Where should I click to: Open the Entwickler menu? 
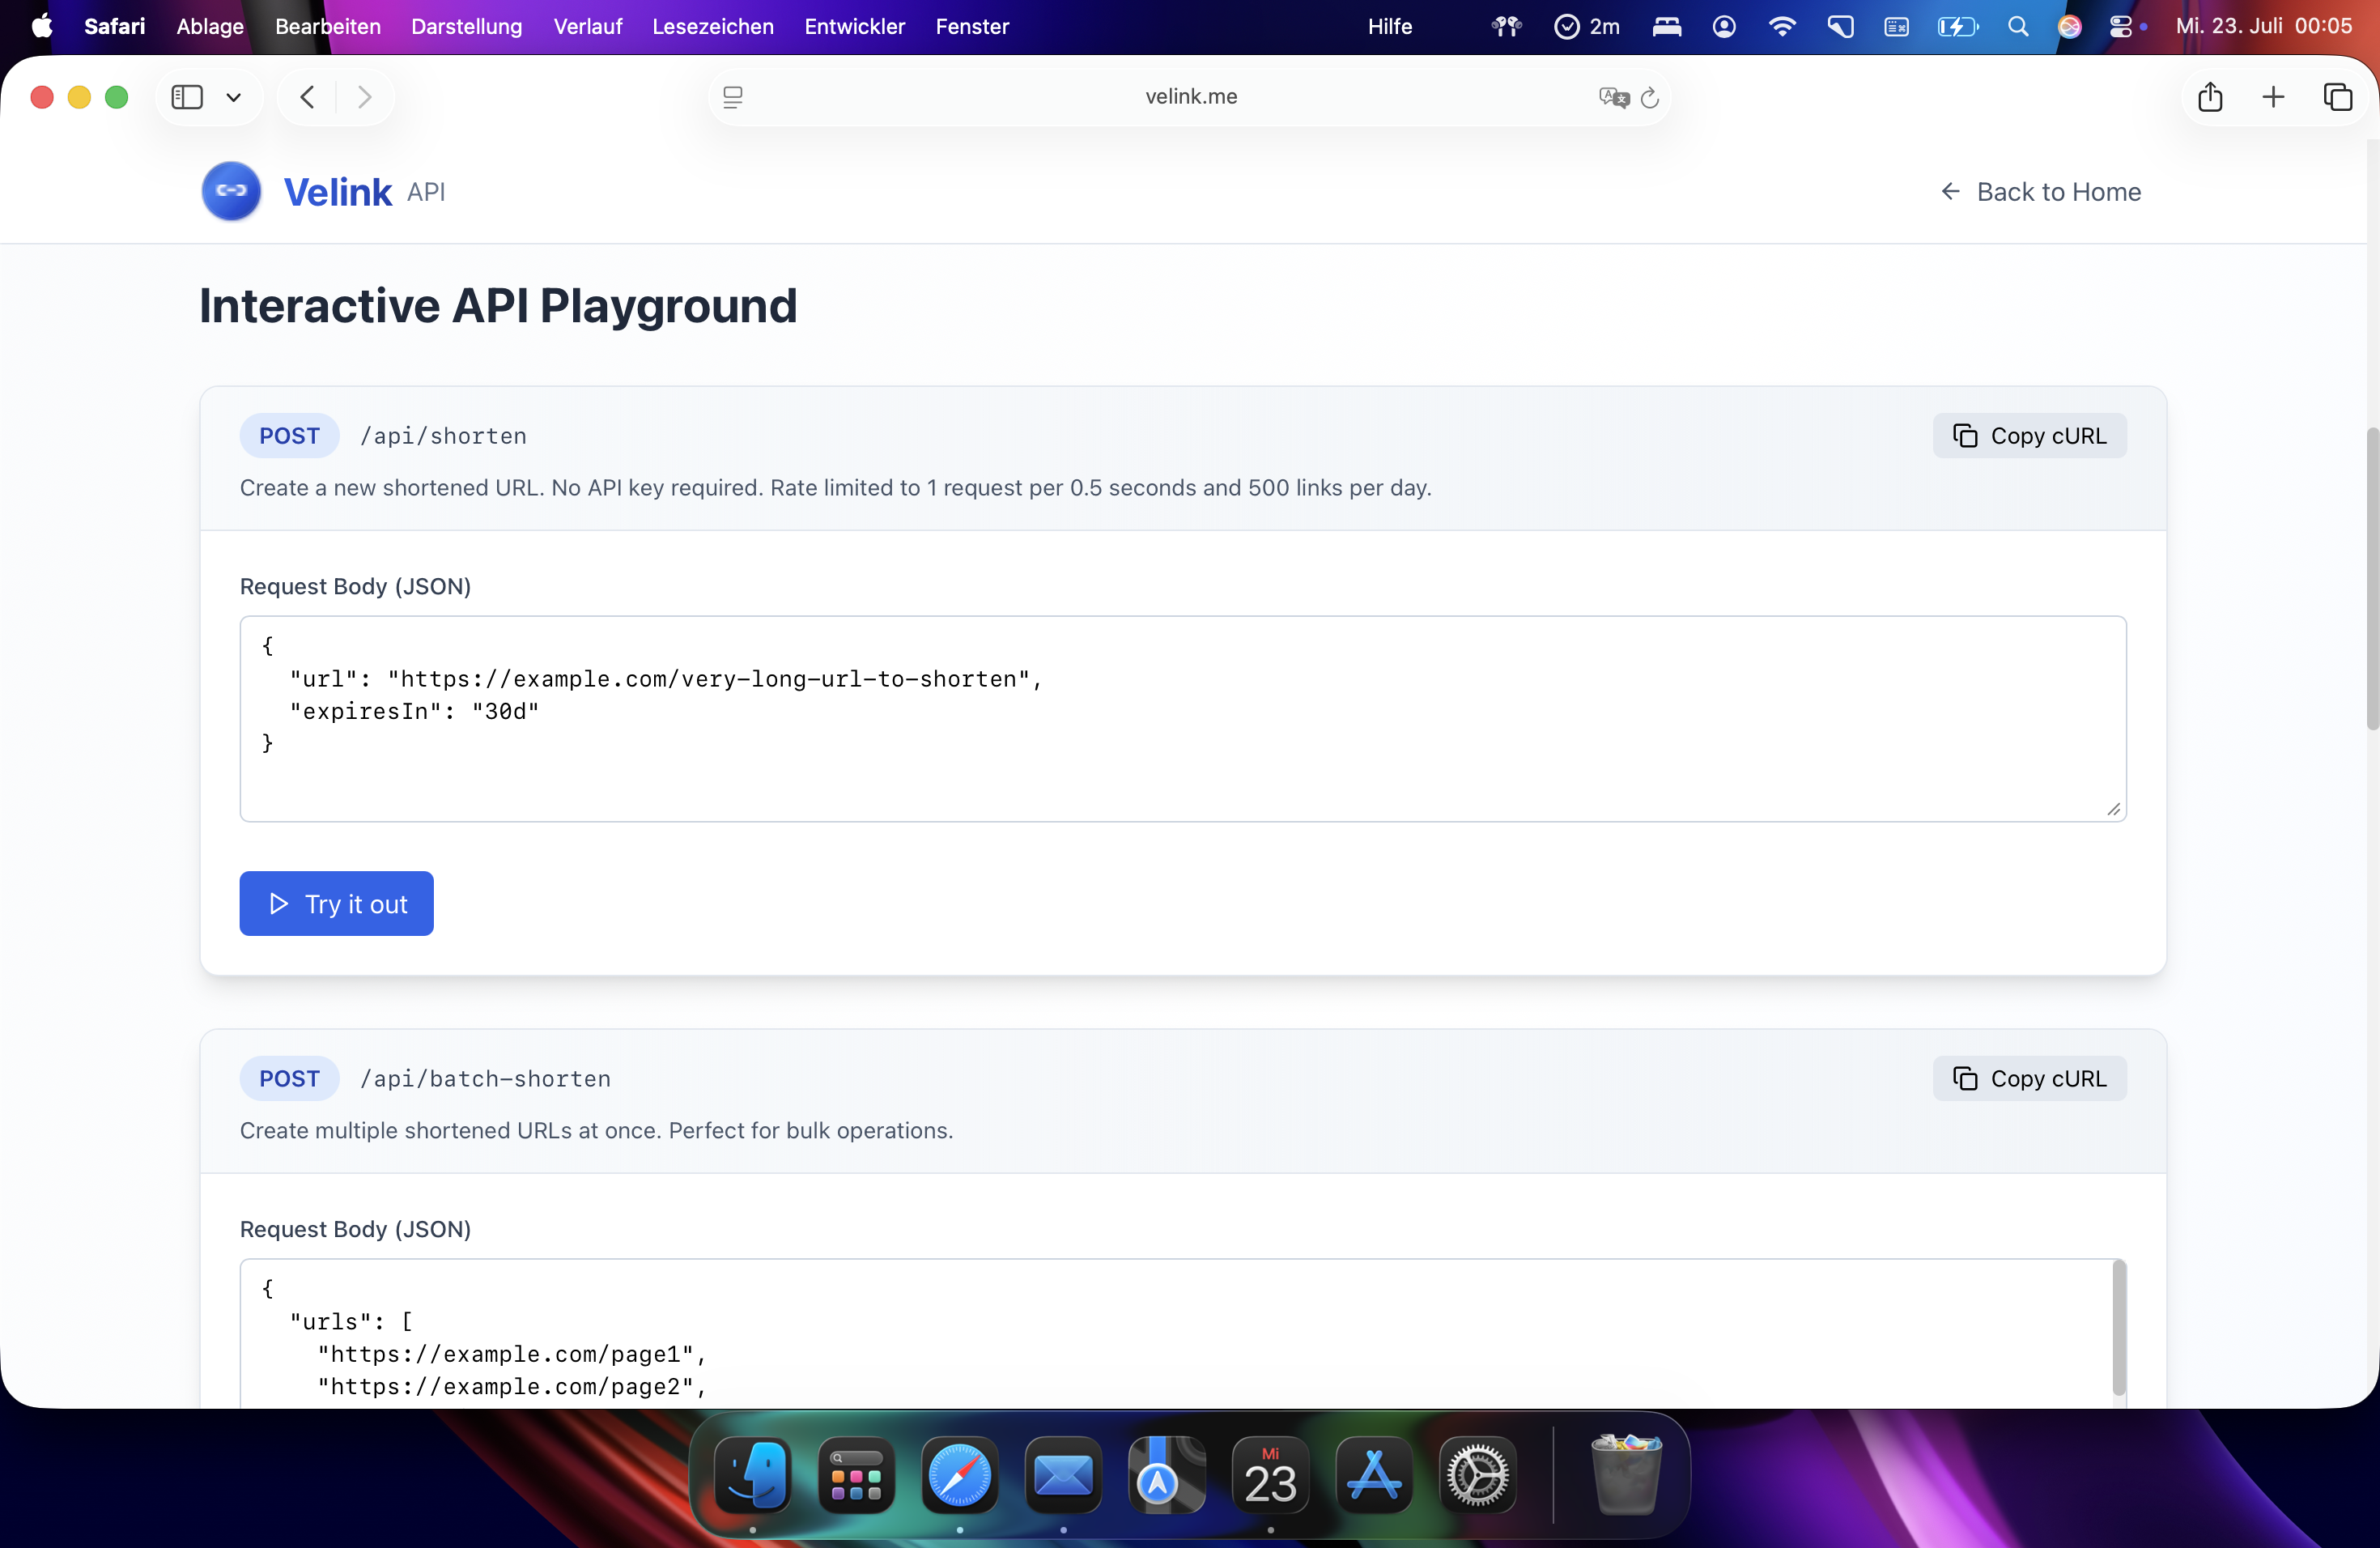tap(854, 27)
